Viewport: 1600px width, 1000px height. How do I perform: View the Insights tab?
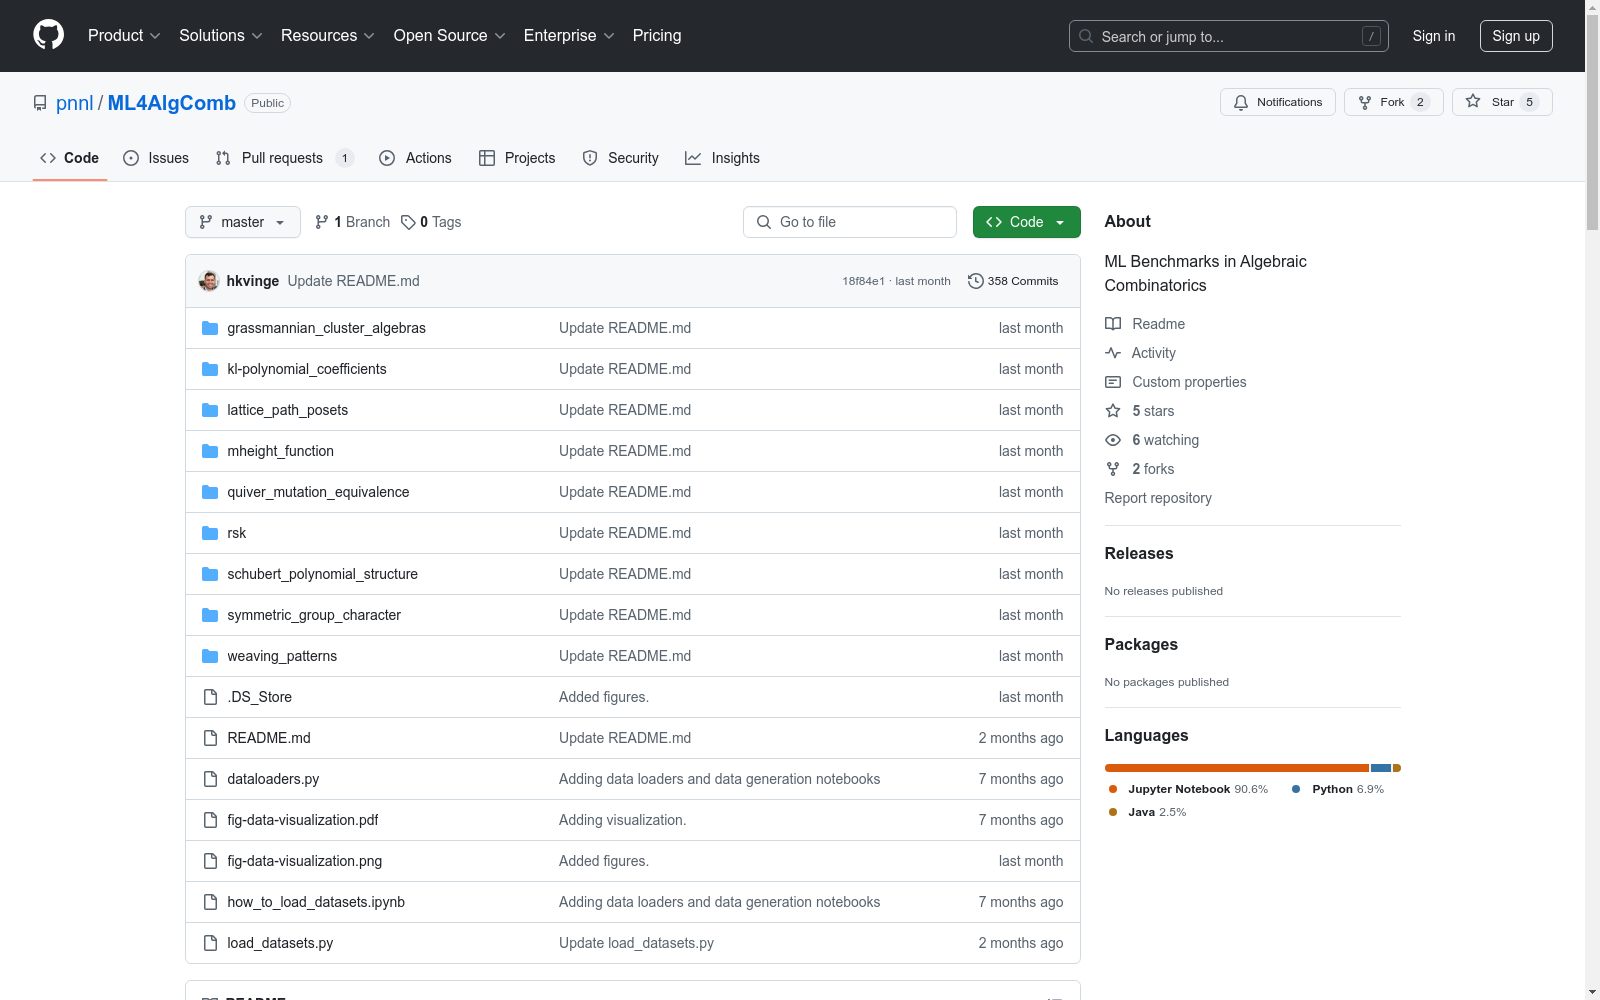click(722, 158)
